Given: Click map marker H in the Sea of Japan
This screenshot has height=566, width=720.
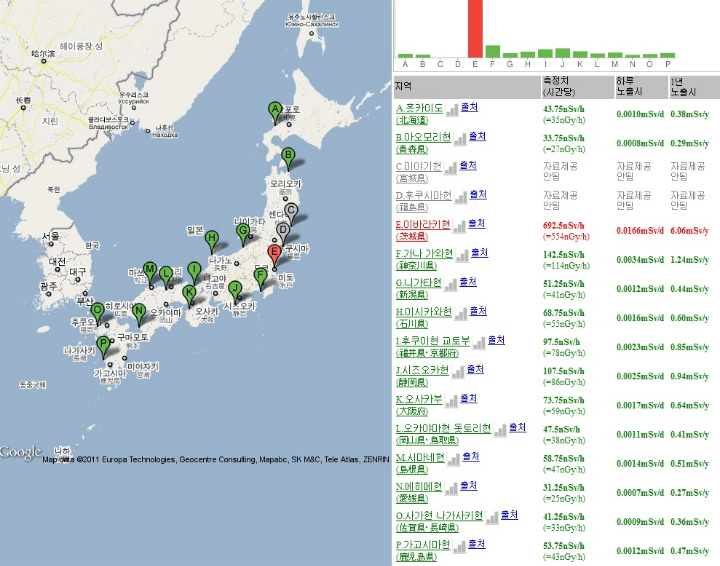Looking at the screenshot, I should click(x=211, y=239).
